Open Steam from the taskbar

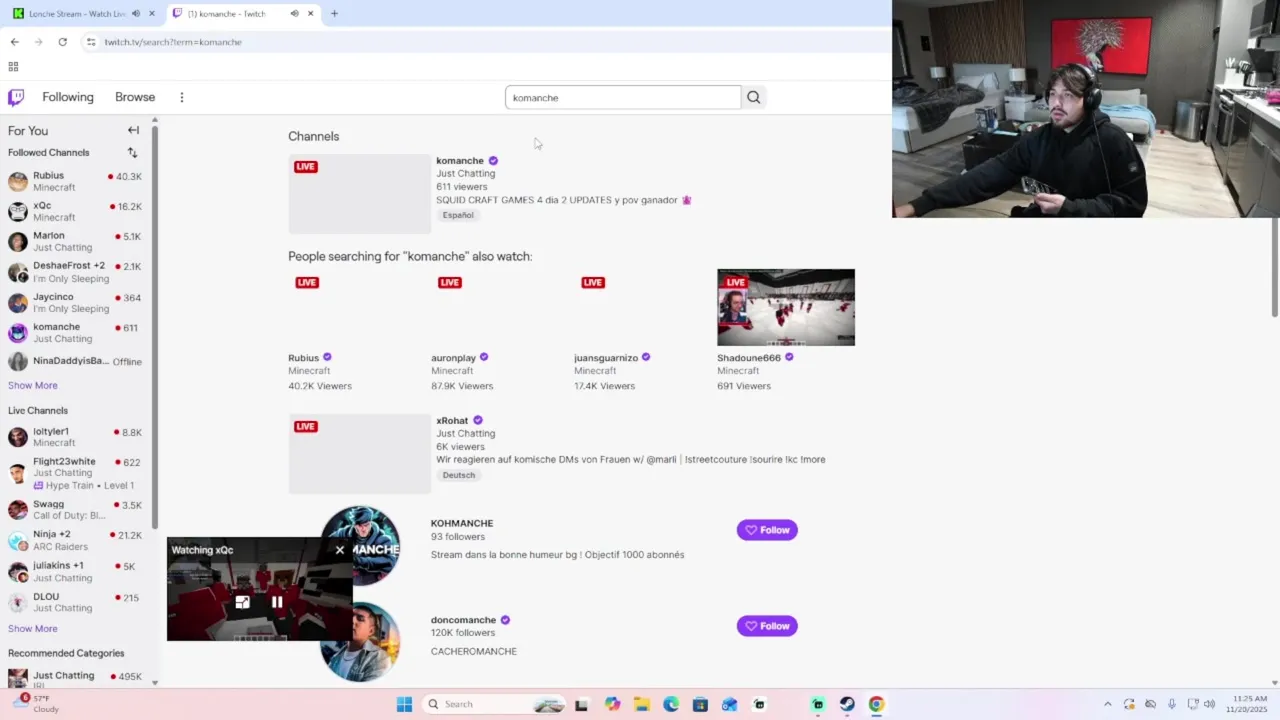pyautogui.click(x=847, y=704)
